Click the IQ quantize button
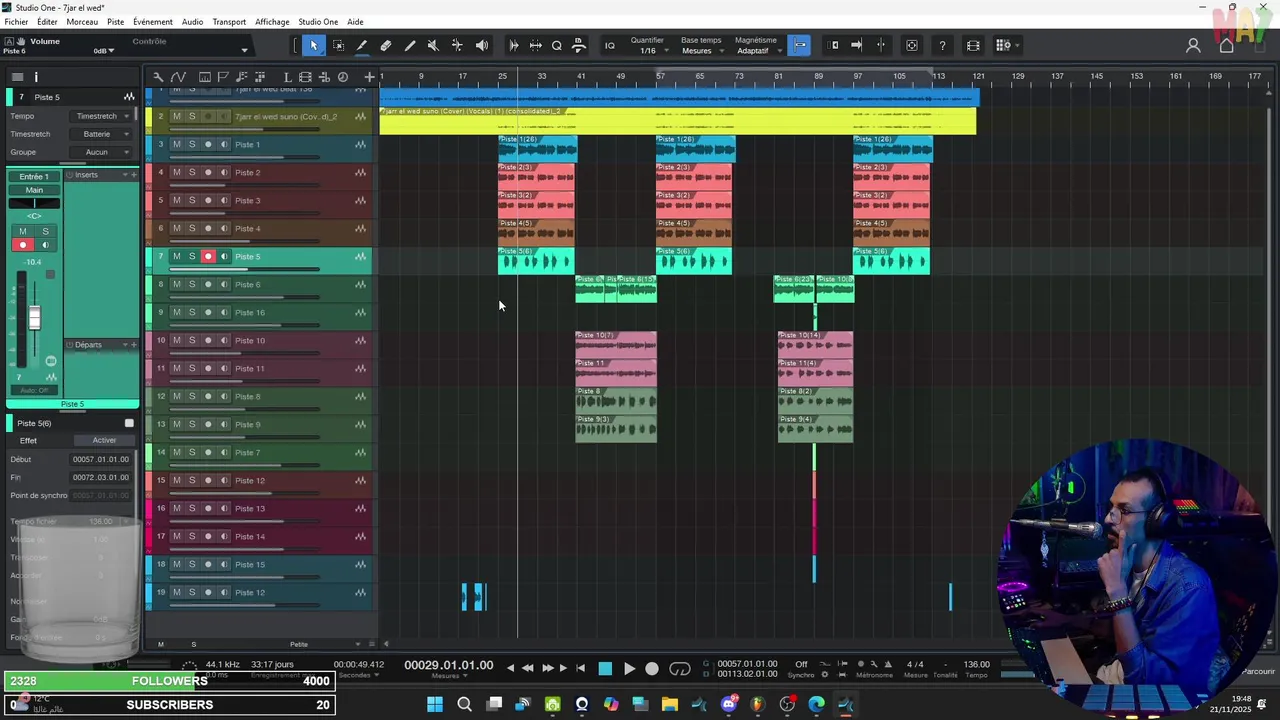 tap(610, 45)
